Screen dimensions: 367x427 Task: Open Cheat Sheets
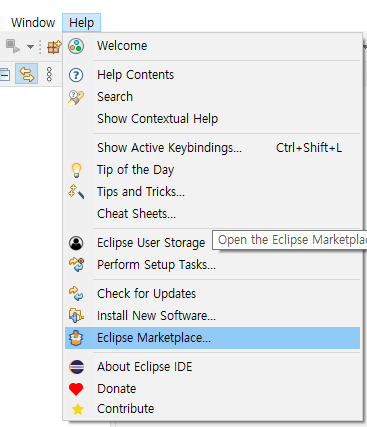pos(212,214)
